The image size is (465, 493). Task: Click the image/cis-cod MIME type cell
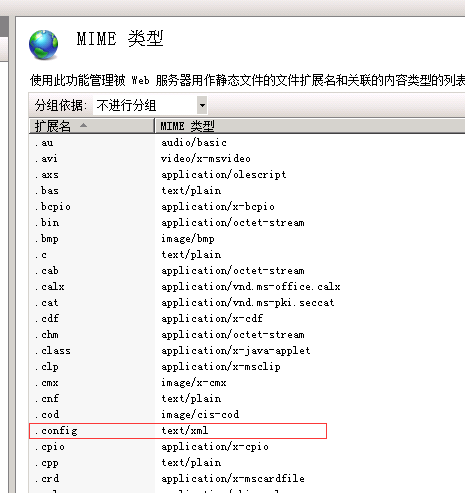[x=200, y=415]
